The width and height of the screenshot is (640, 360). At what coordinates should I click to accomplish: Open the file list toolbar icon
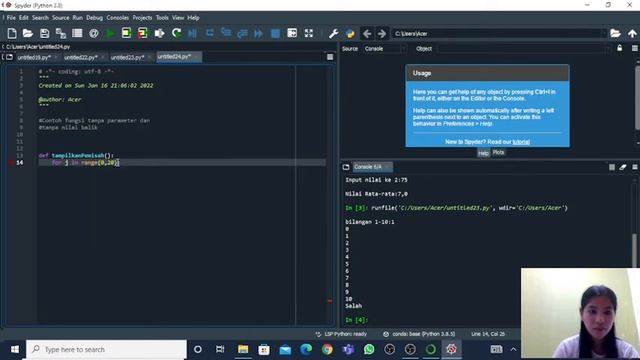click(x=77, y=33)
